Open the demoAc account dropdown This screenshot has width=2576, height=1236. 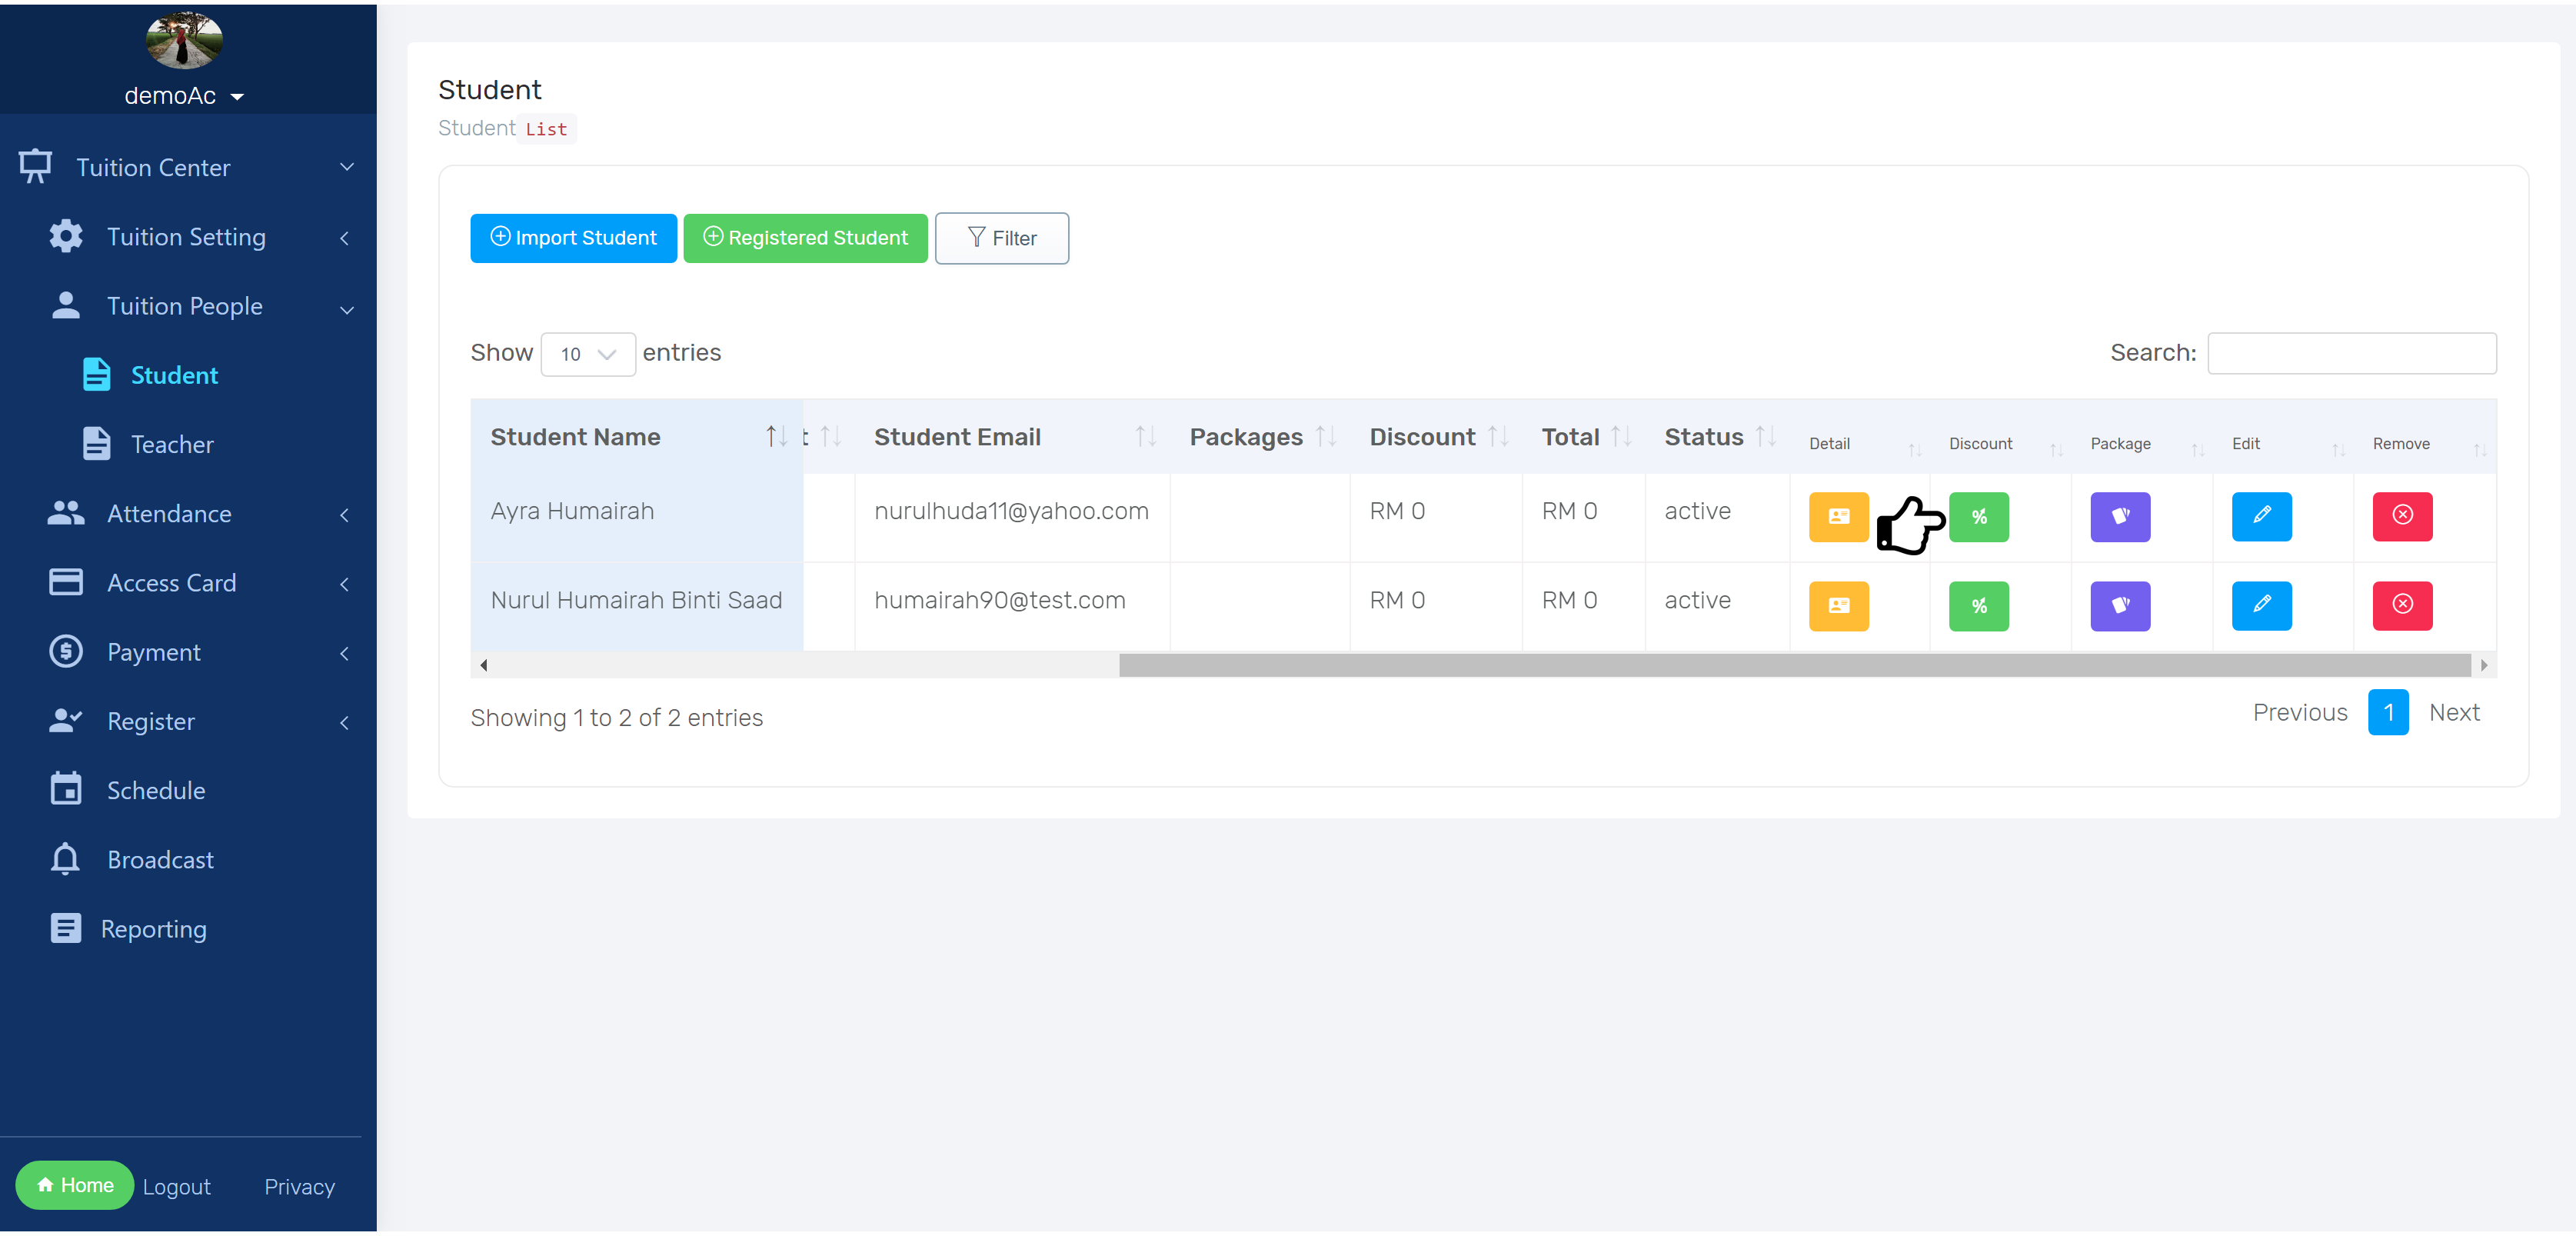pyautogui.click(x=184, y=96)
